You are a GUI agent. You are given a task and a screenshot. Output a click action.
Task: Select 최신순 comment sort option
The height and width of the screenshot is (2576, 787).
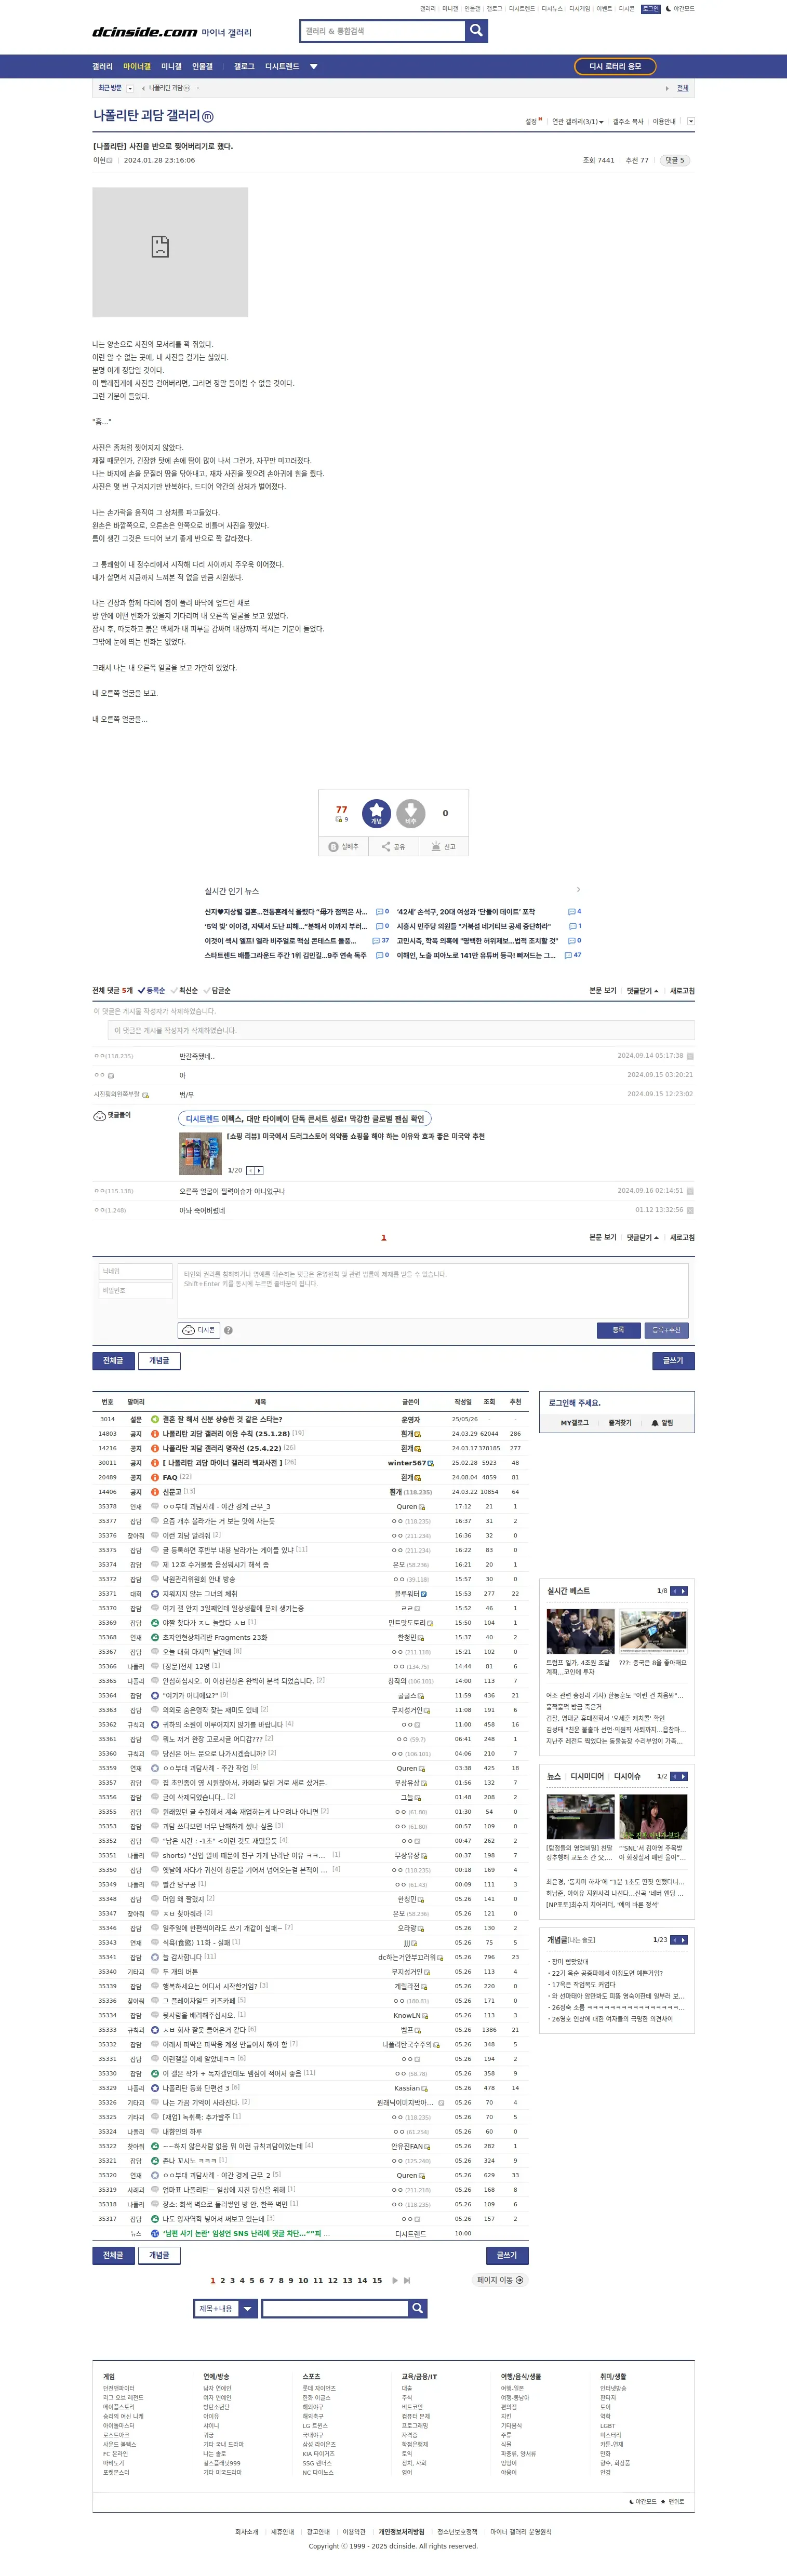(x=184, y=990)
